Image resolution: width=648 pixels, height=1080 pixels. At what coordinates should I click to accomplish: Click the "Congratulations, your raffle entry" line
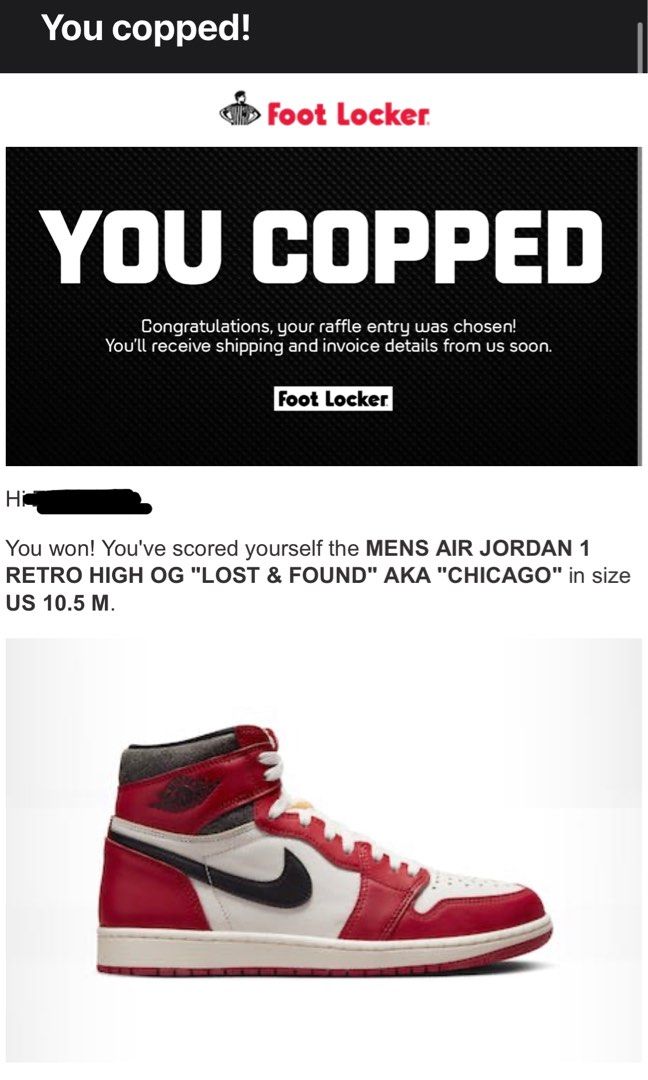(328, 325)
